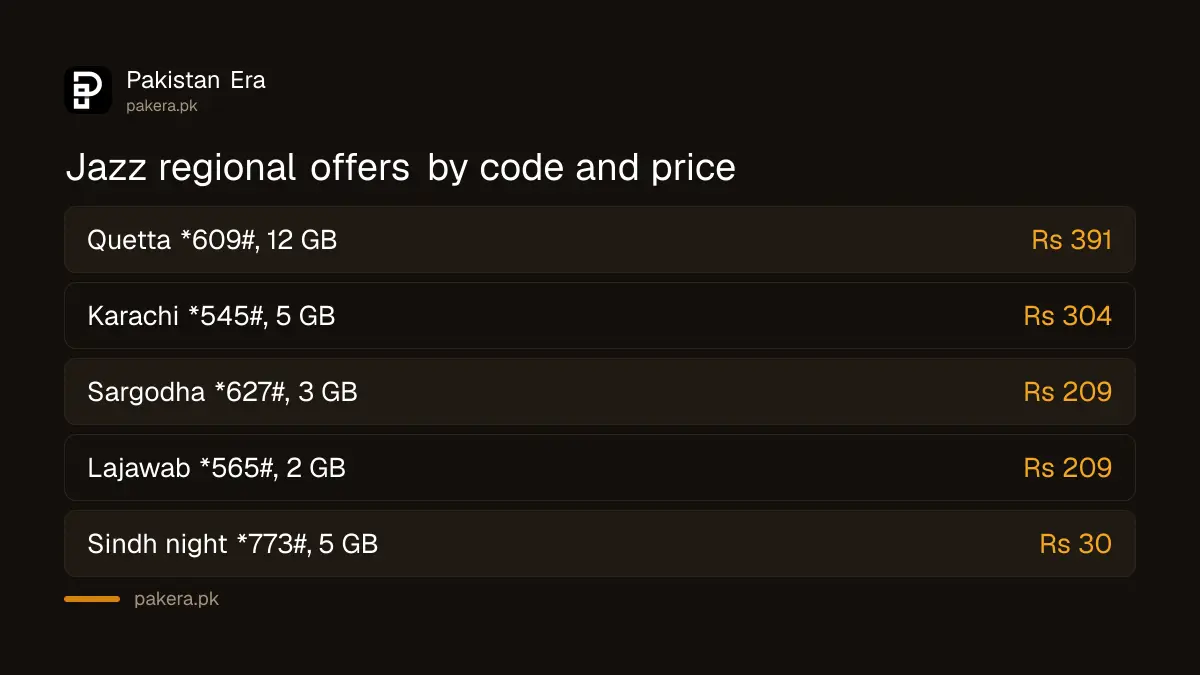Select the Karachi *545# 5 GB row
The image size is (1200, 675).
tap(600, 316)
